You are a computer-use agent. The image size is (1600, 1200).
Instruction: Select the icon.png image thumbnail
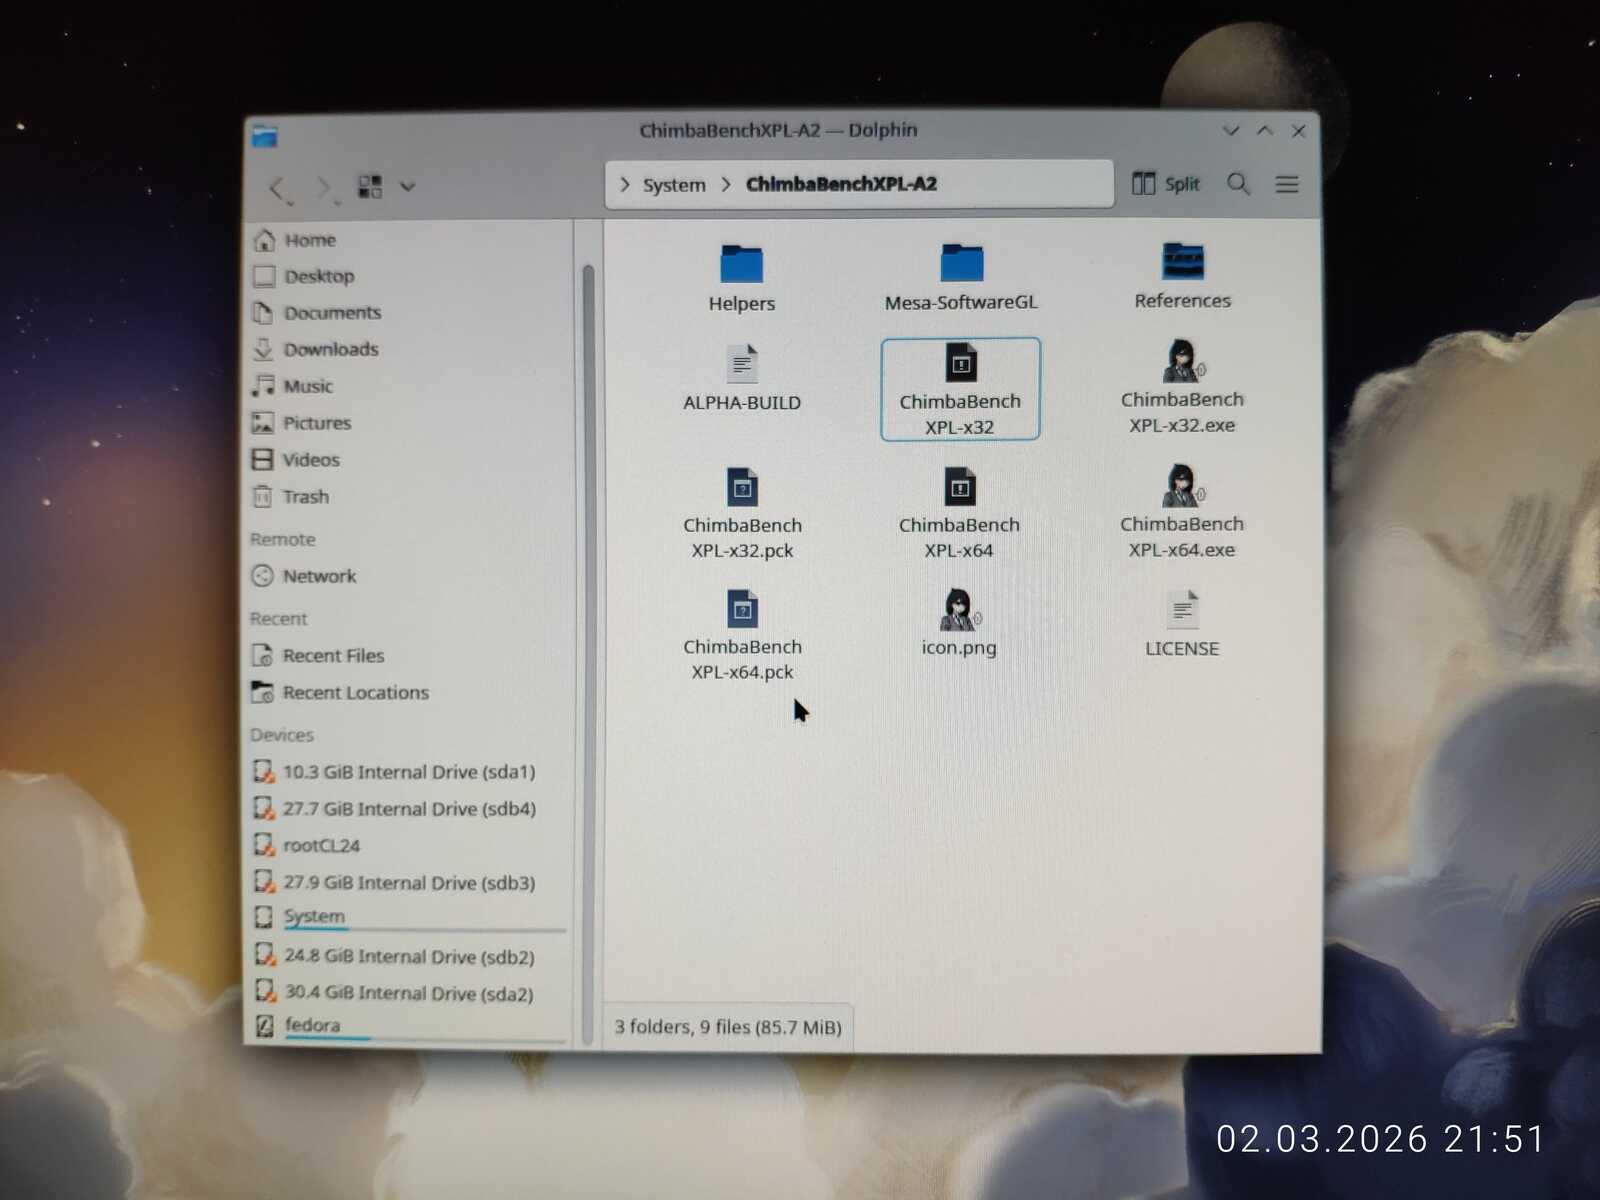pos(959,609)
